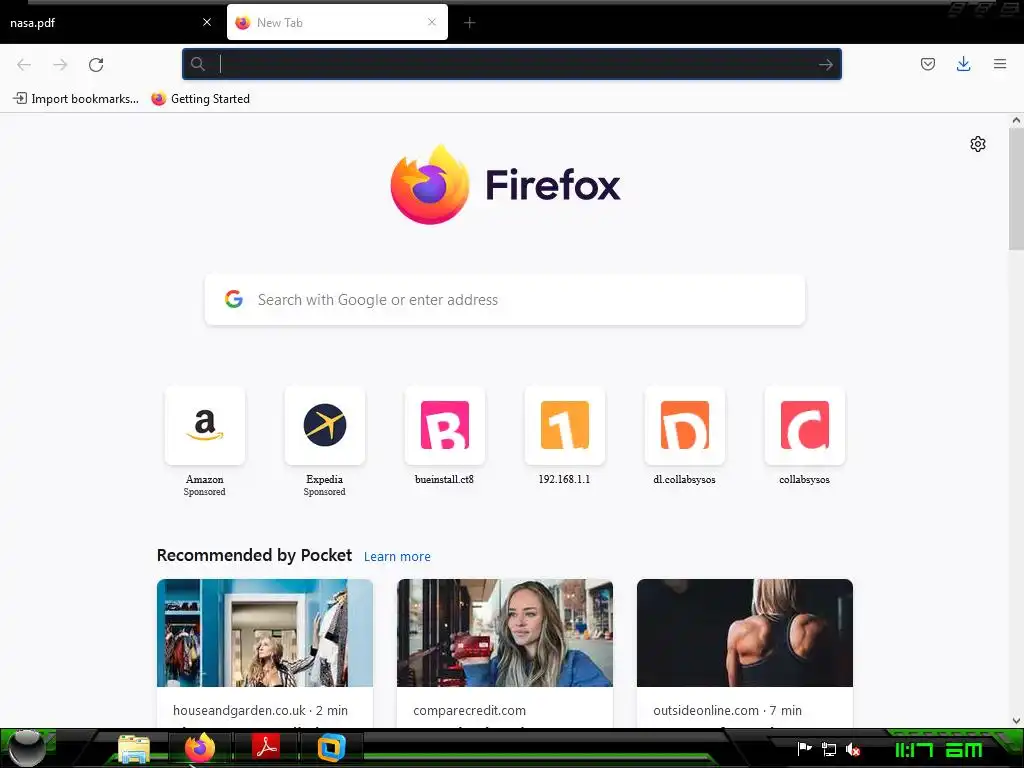The height and width of the screenshot is (768, 1024).
Task: Open the Getting Started bookmark
Action: [x=200, y=99]
